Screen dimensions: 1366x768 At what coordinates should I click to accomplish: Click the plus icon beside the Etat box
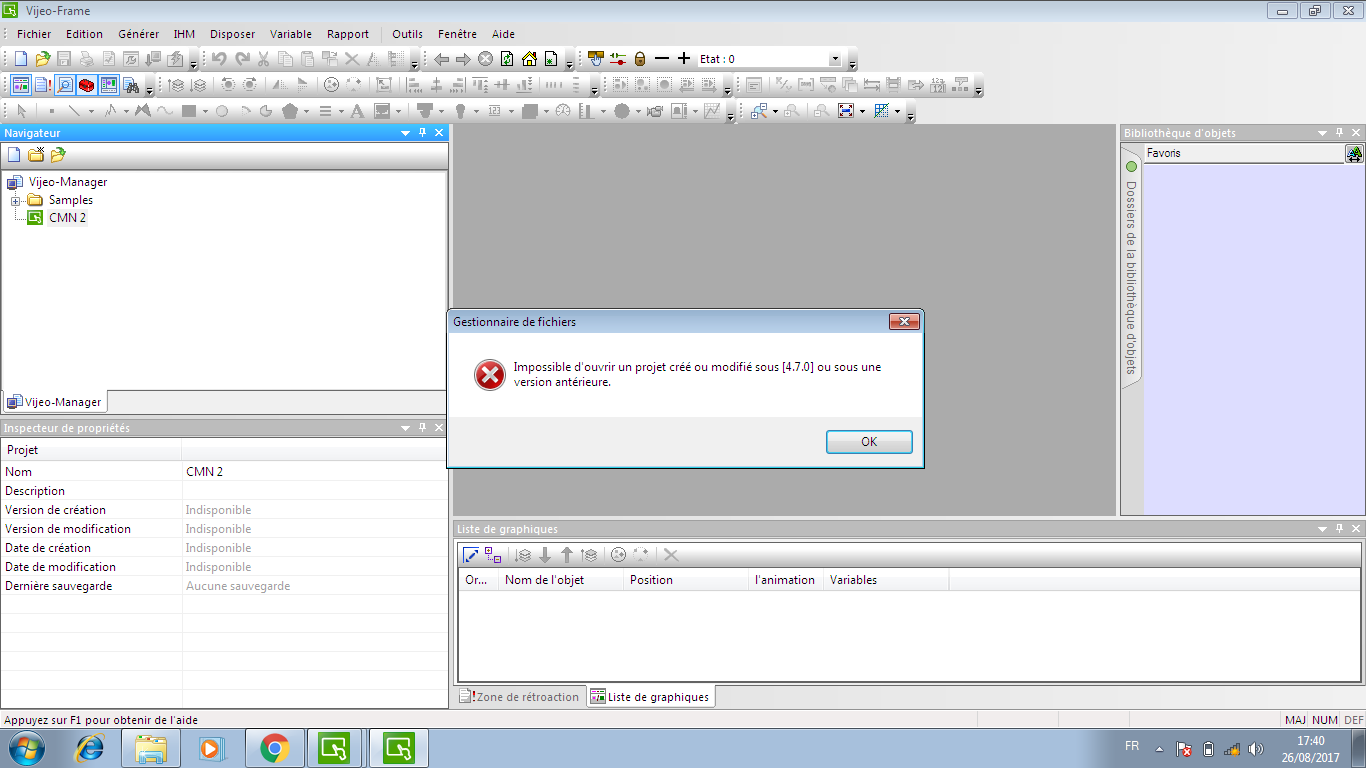coord(684,59)
